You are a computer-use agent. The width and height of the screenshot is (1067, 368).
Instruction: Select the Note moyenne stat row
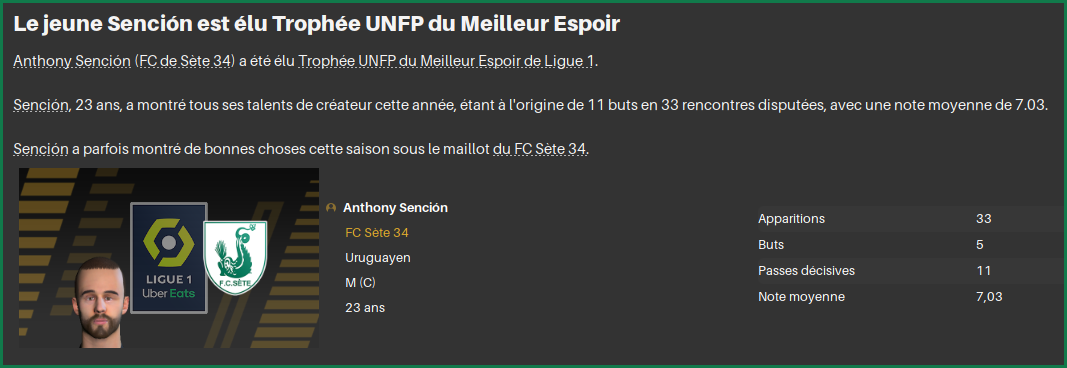908,297
